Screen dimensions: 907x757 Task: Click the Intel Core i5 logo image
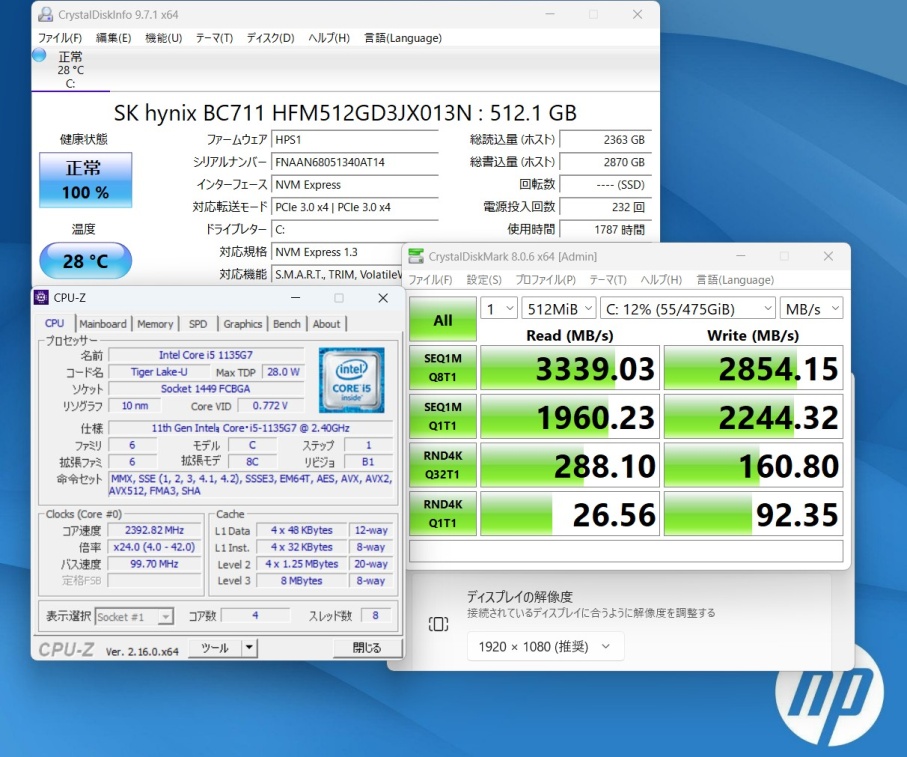coord(351,379)
